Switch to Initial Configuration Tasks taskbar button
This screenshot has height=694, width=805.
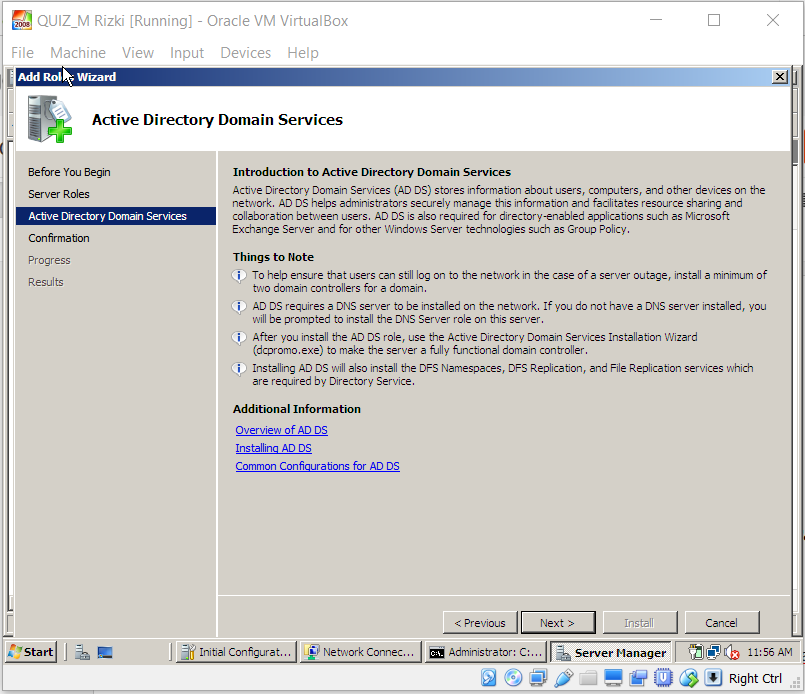pos(236,652)
